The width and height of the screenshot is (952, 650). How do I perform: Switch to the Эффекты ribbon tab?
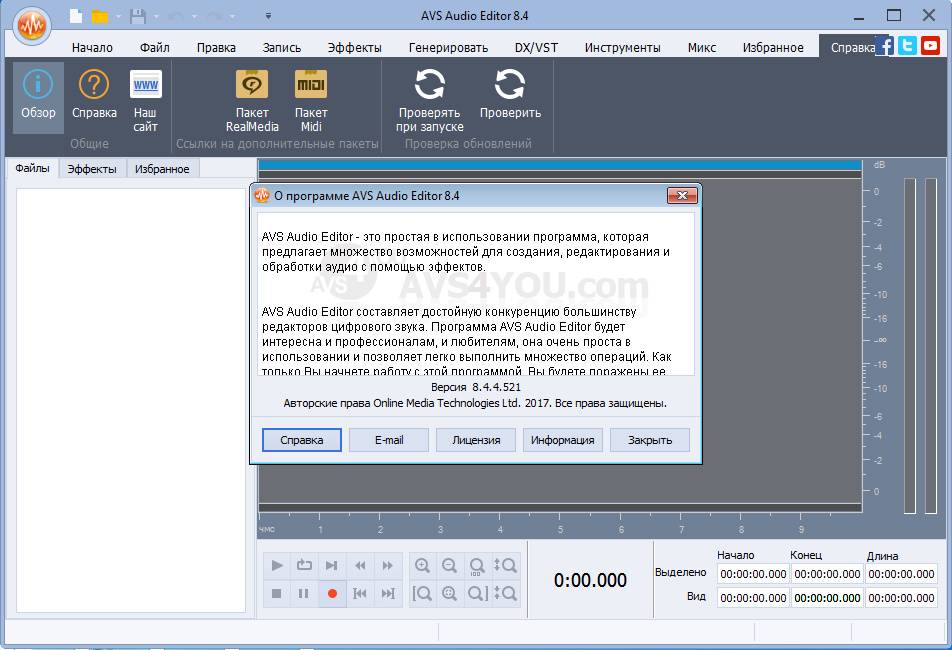[355, 47]
